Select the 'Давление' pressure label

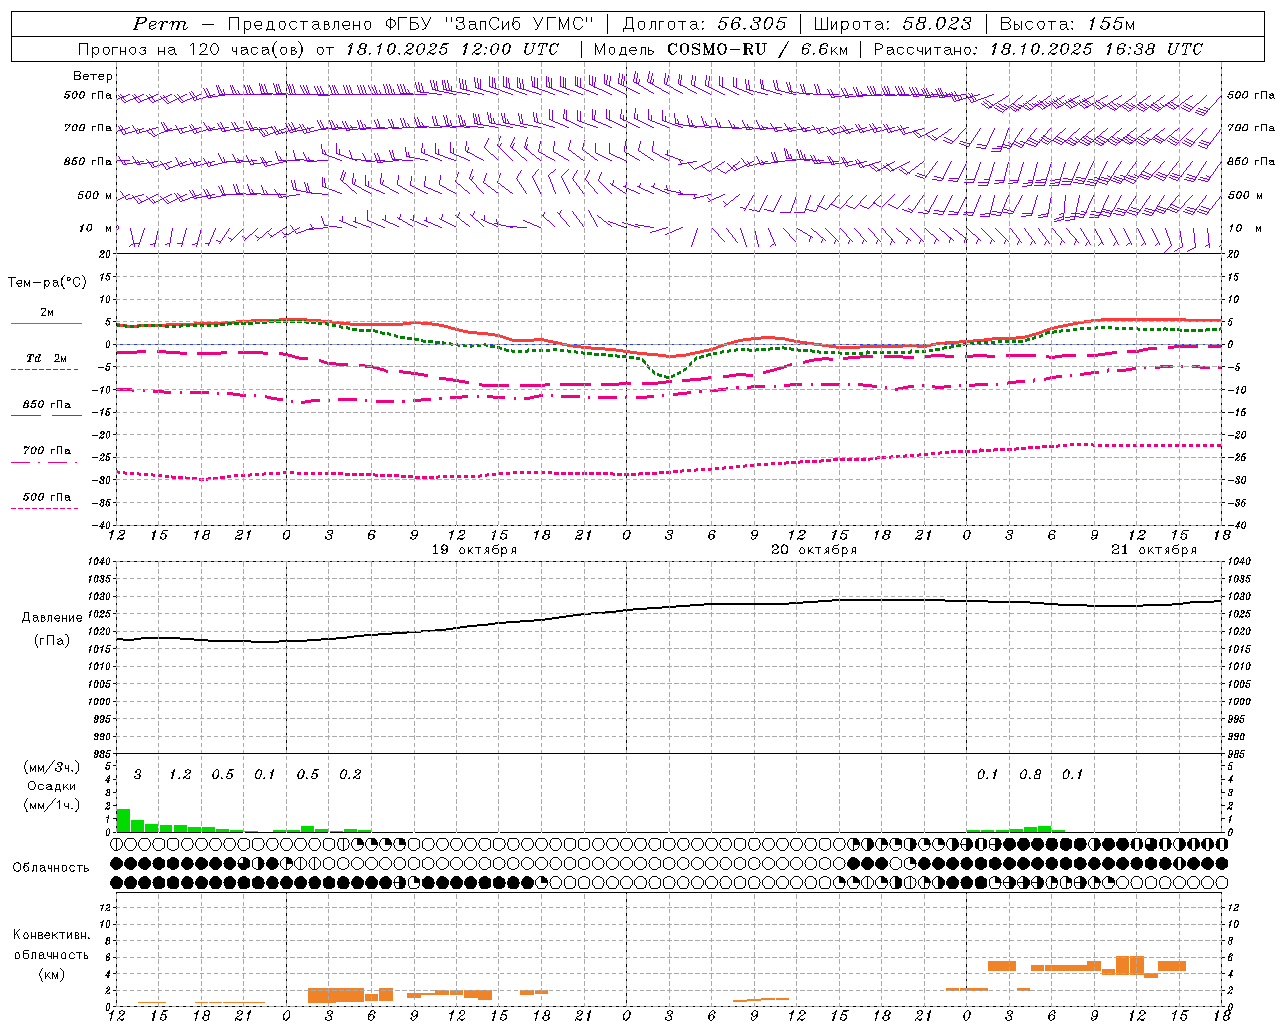(52, 618)
